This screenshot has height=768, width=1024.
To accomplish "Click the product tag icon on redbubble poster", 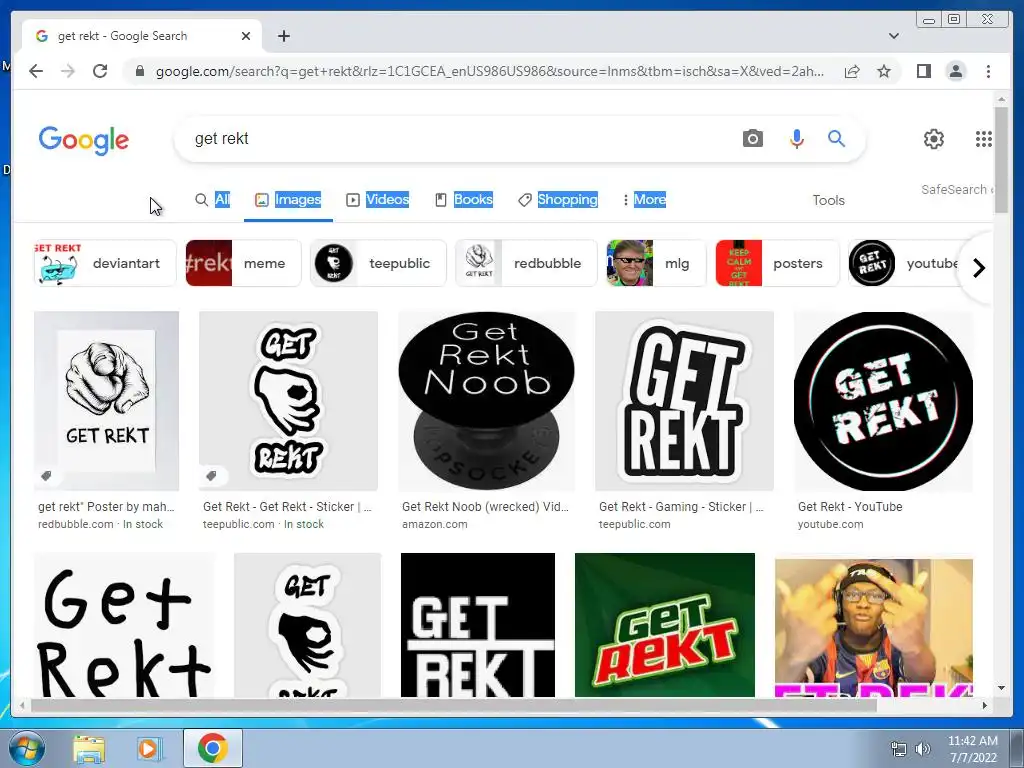I will (46, 475).
